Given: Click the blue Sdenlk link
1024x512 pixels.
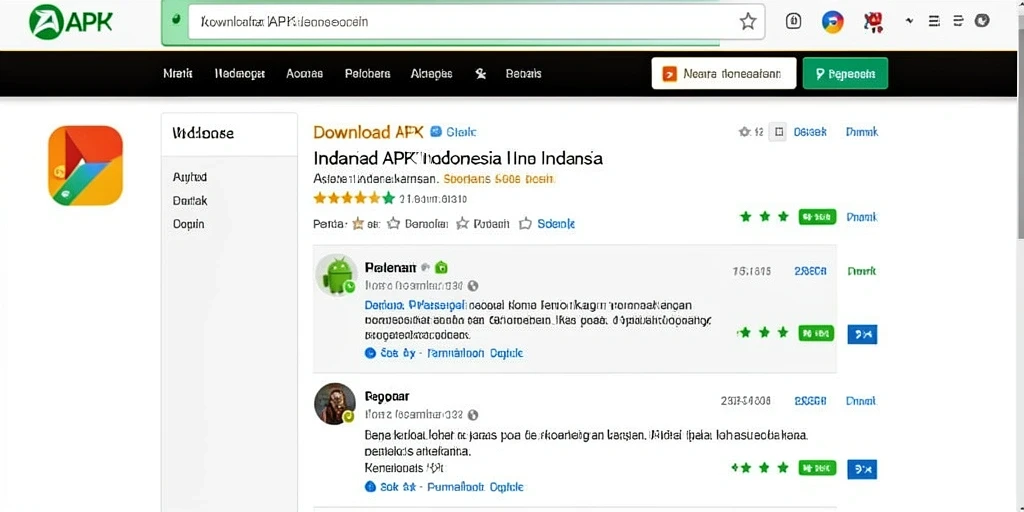Looking at the screenshot, I should point(556,223).
